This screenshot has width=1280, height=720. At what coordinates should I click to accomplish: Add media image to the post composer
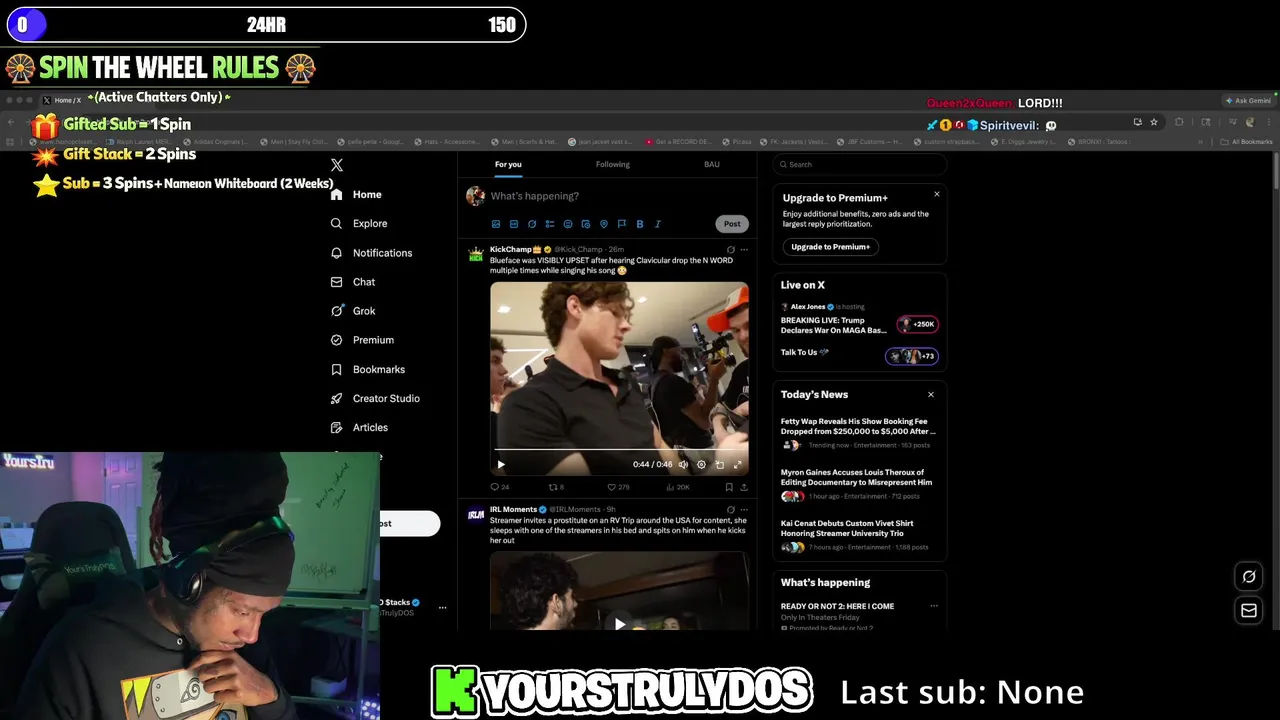(x=496, y=224)
